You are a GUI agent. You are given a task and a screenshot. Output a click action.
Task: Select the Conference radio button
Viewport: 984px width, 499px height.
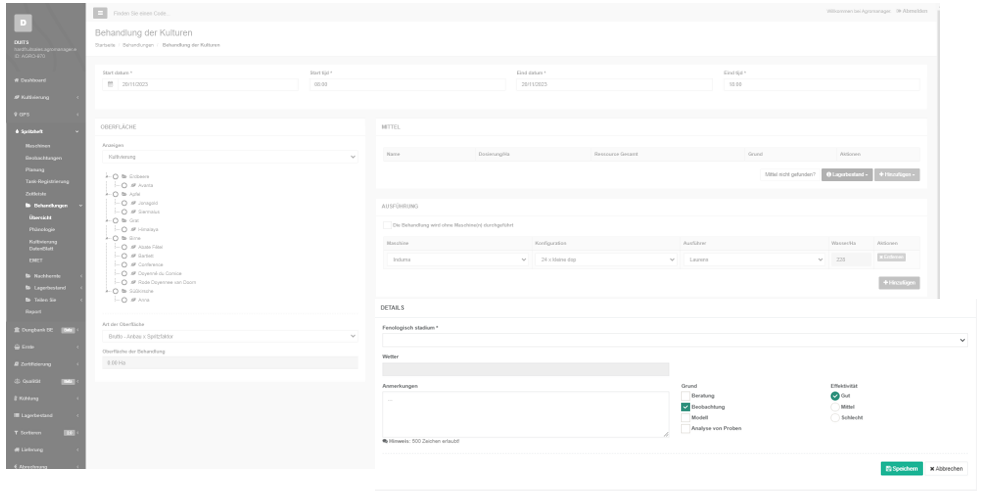click(x=124, y=265)
